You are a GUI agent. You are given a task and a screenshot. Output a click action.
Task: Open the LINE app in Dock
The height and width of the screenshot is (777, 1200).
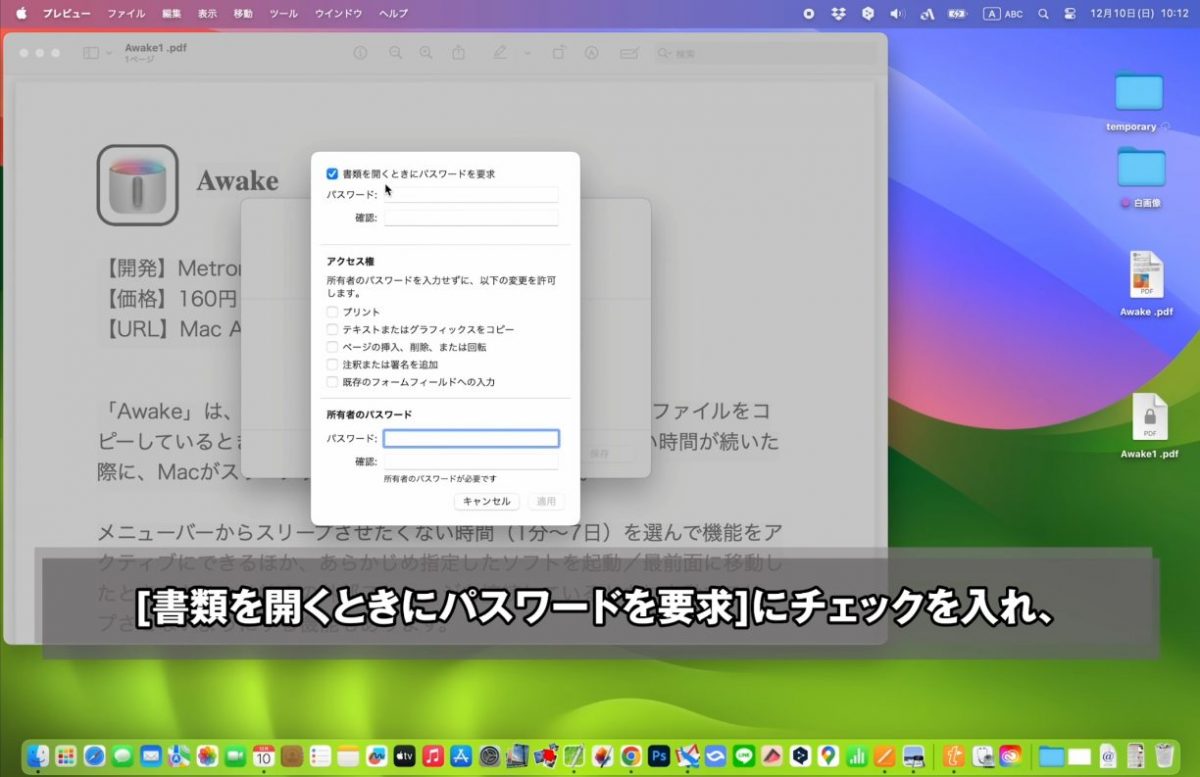744,756
